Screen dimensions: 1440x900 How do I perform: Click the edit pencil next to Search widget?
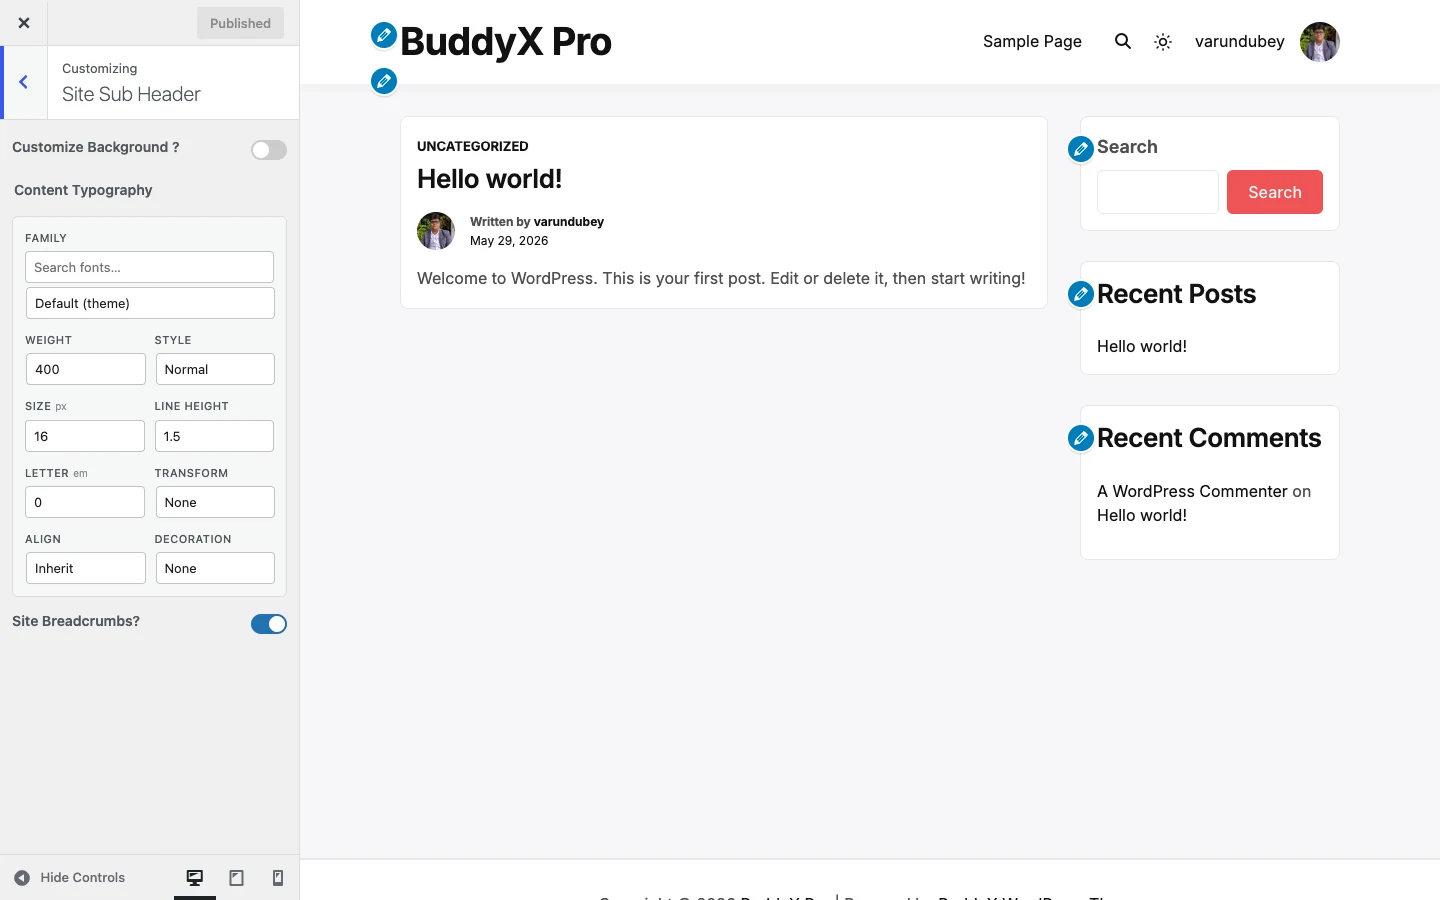pos(1081,149)
